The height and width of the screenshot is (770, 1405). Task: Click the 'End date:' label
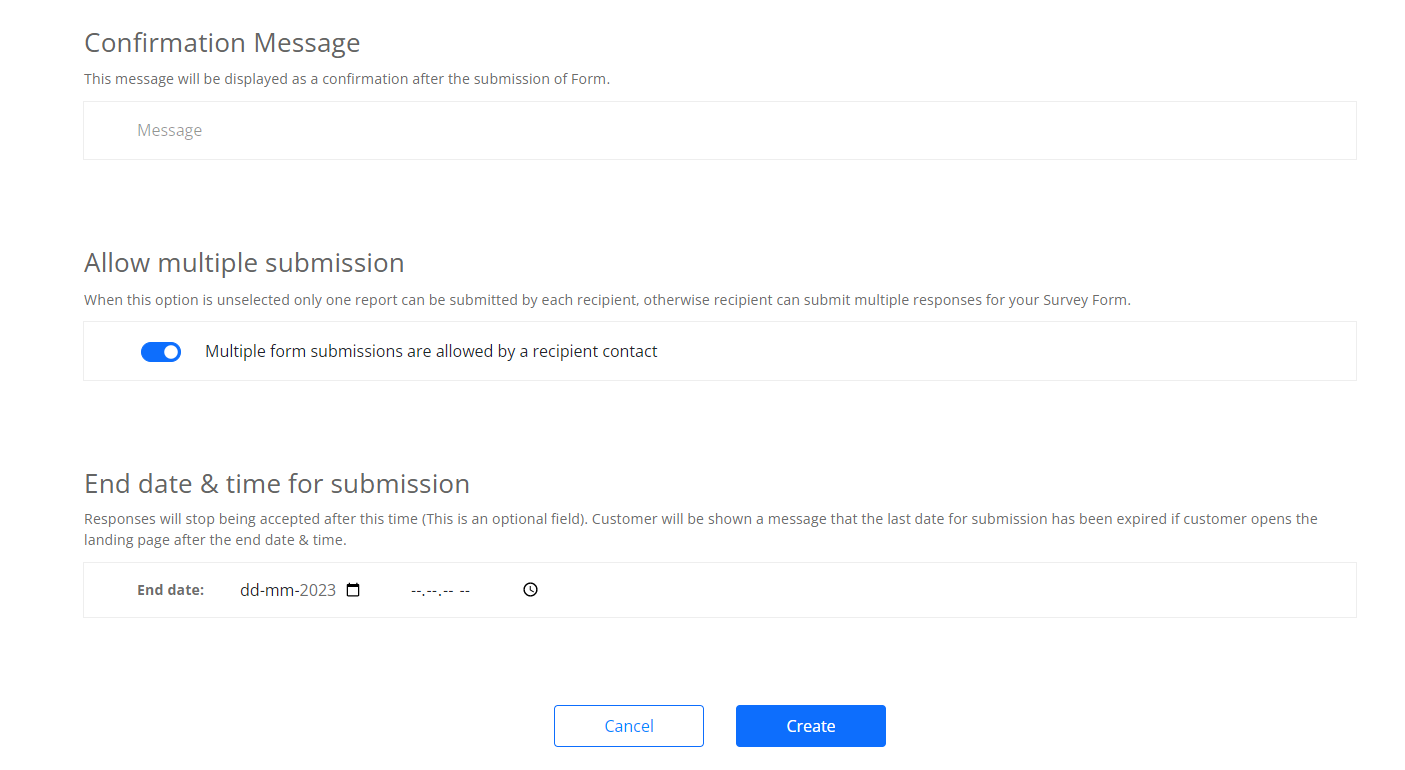(x=170, y=590)
